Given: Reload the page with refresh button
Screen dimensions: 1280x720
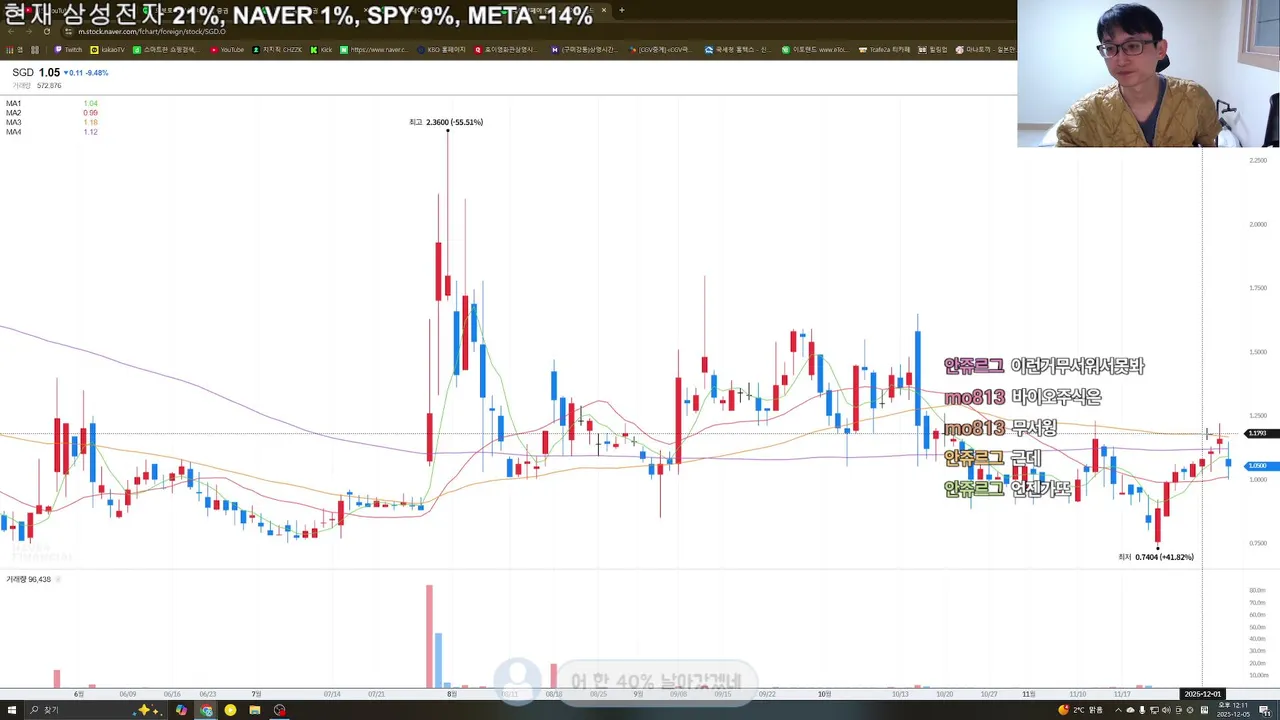Looking at the screenshot, I should (x=46, y=31).
